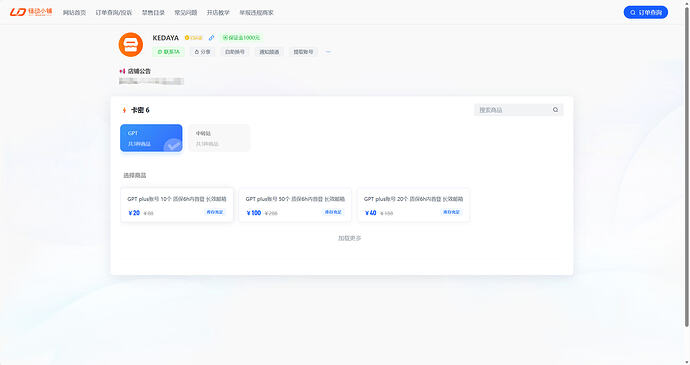Expand the three-dots more actions menu

point(328,52)
